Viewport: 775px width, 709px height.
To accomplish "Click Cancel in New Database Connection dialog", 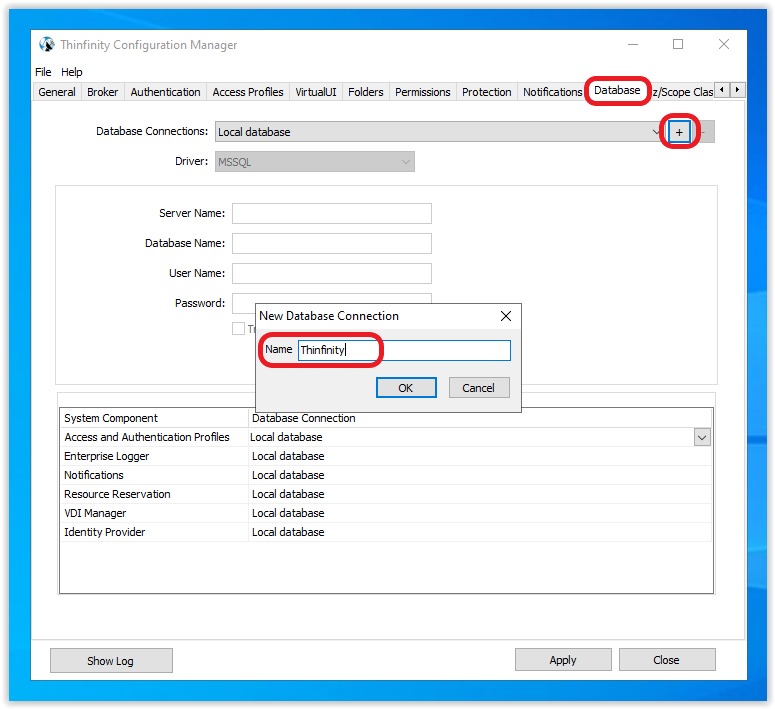I will coord(478,388).
